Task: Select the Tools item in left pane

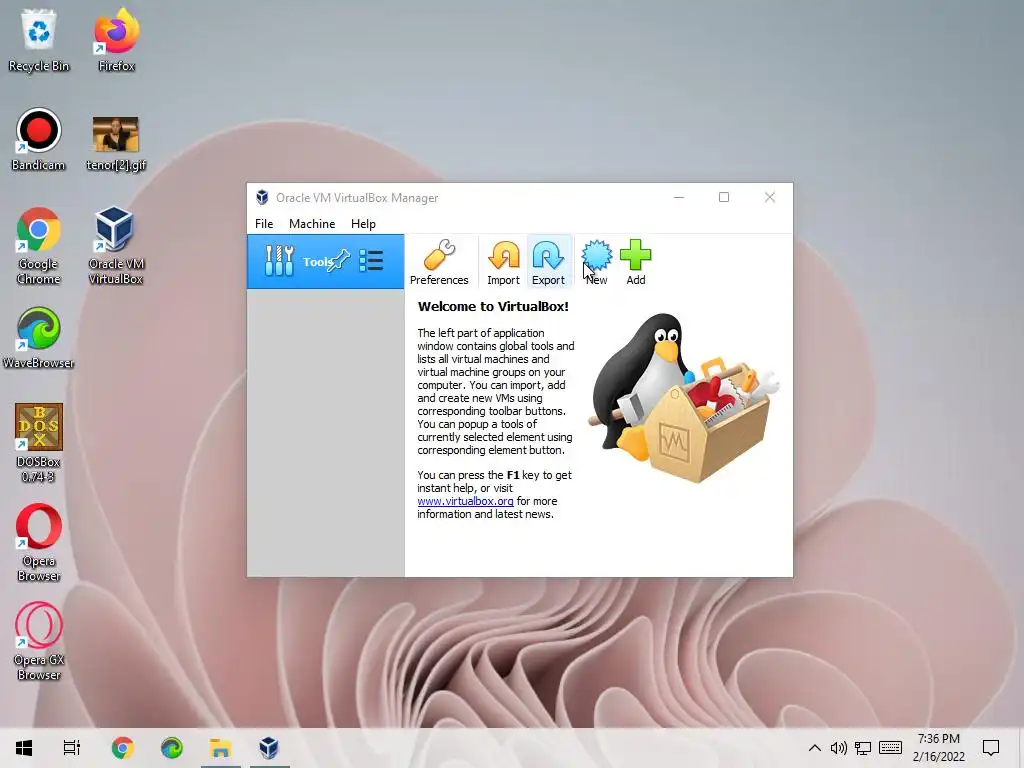Action: click(x=325, y=261)
